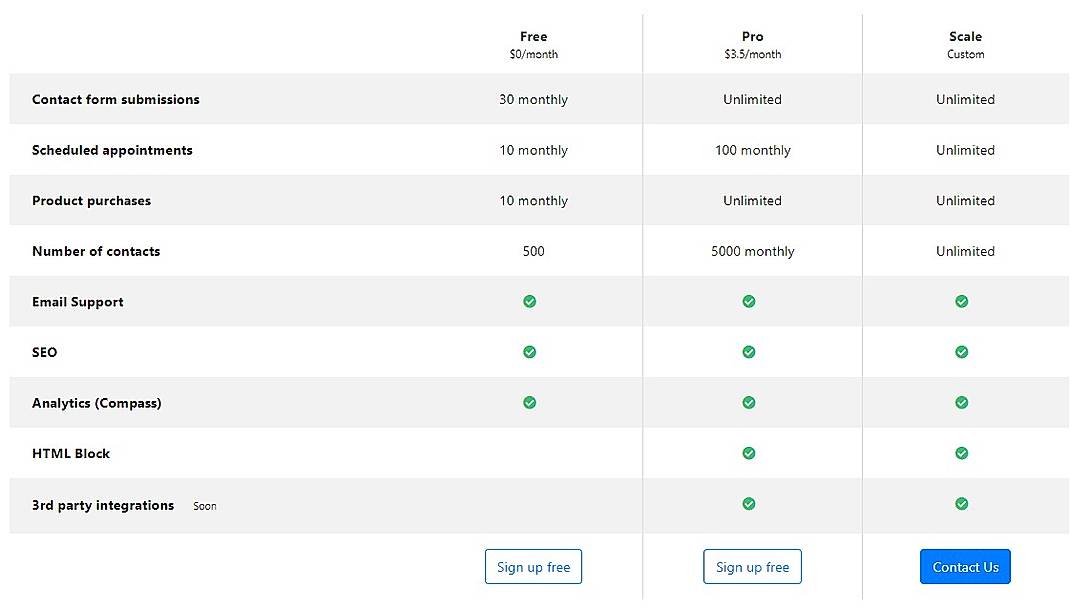The width and height of the screenshot is (1070, 609).
Task: Click the 3rd party integrations checkmark for Pro
Action: [749, 504]
